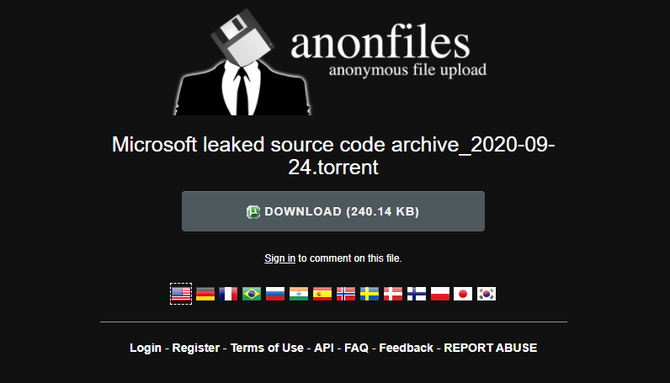The height and width of the screenshot is (383, 670).
Task: Select the Indian flag language icon
Action: [299, 294]
